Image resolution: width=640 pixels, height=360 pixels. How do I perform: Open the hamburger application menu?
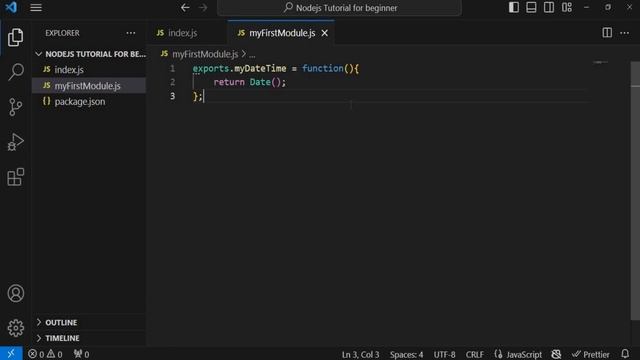[36, 7]
